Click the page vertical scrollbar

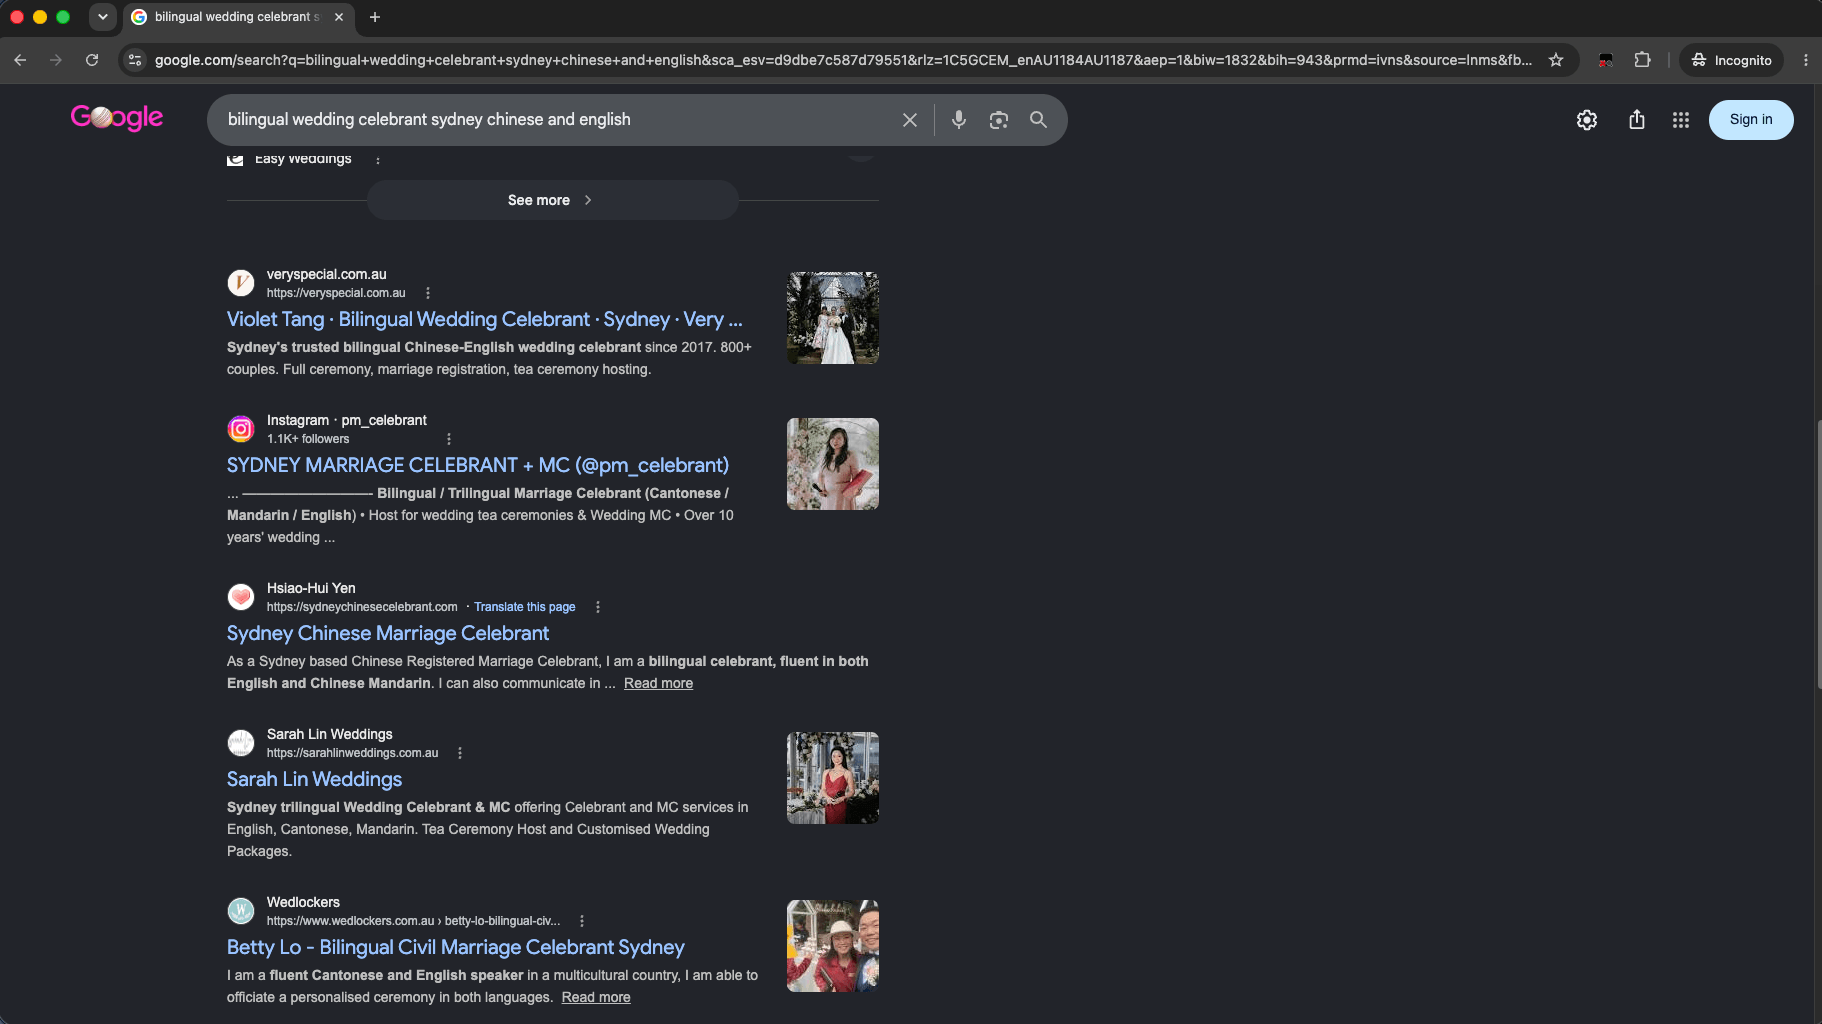click(1818, 555)
